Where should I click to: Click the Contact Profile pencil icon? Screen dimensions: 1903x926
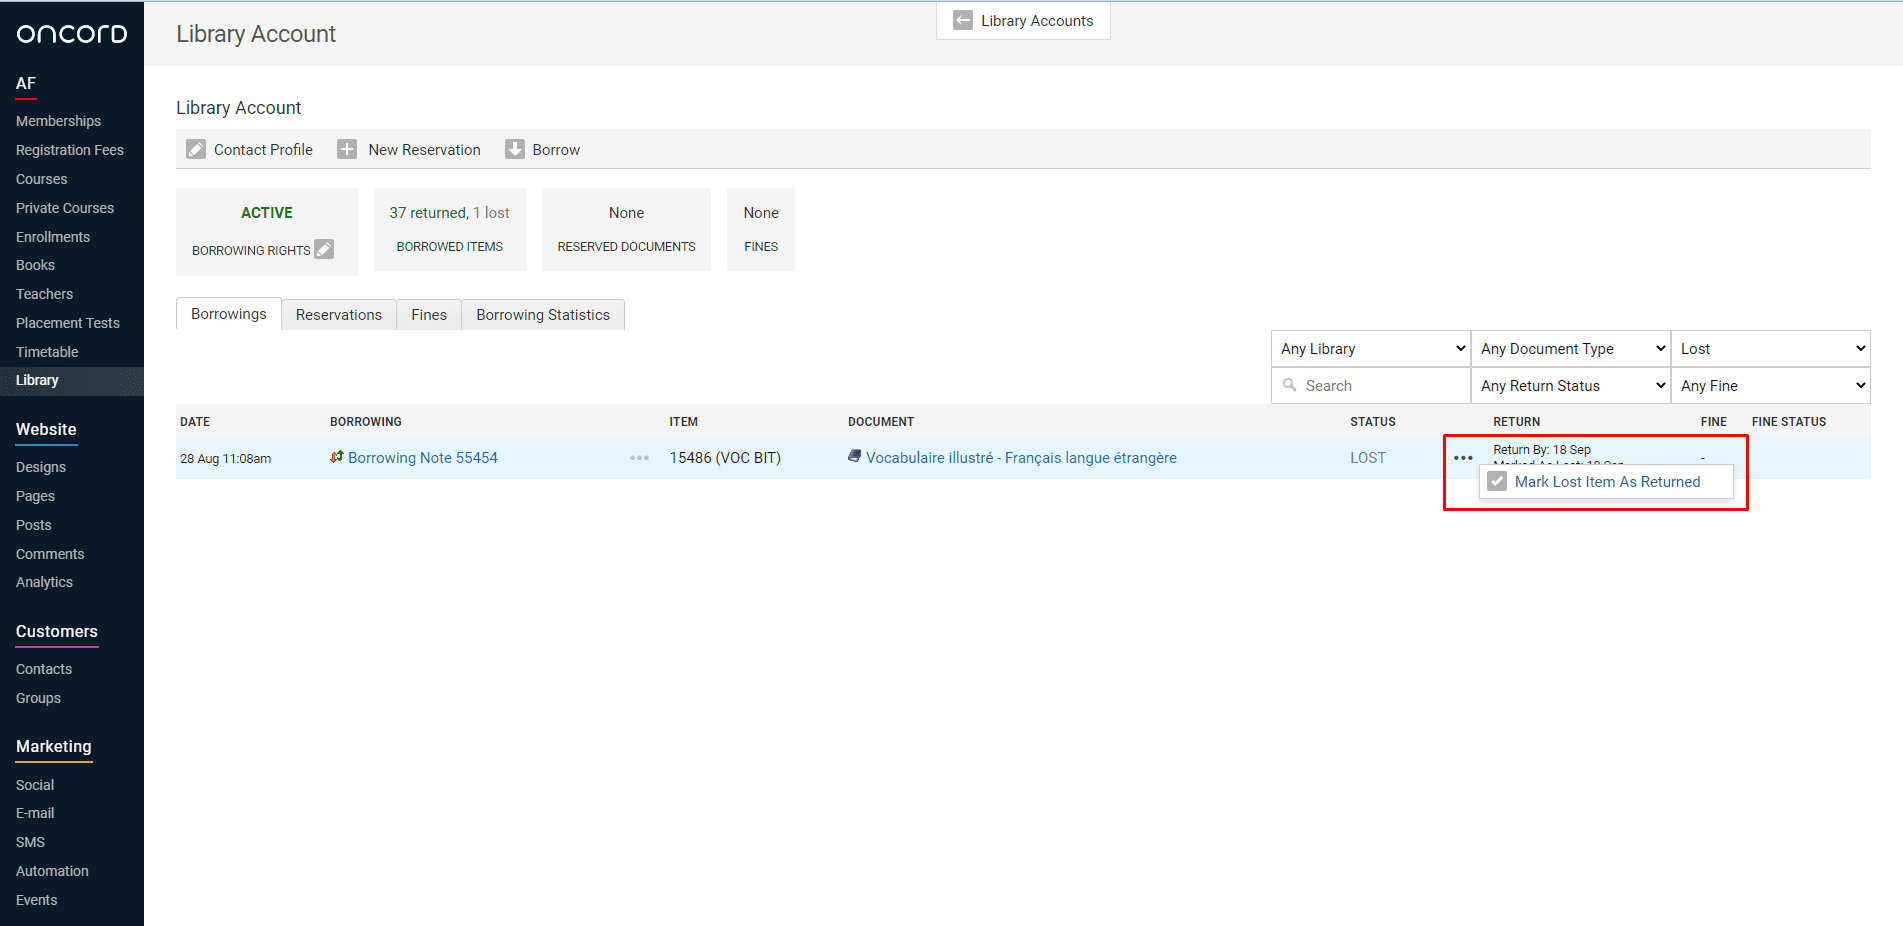click(196, 150)
